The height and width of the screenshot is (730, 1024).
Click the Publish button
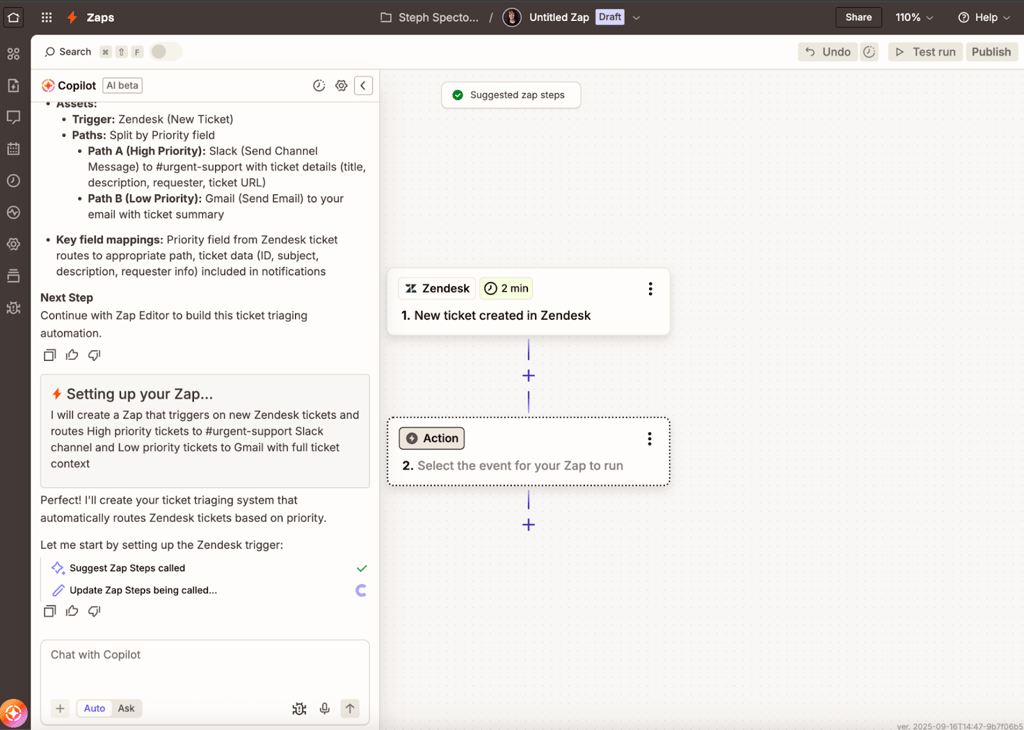[x=990, y=51]
